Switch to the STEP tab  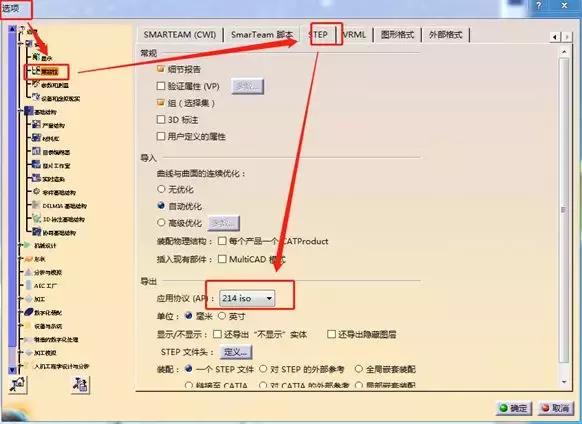(x=318, y=35)
